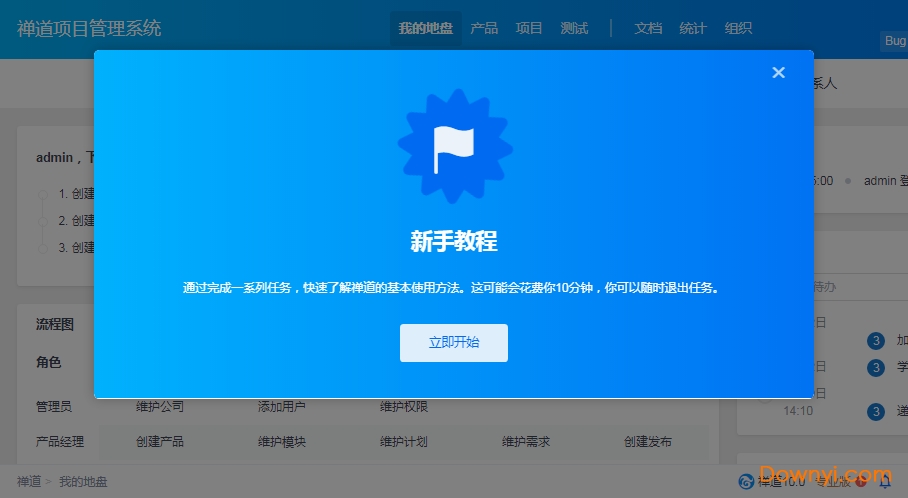Click 创建产品 in the flowchart
This screenshot has width=908, height=498.
pyautogui.click(x=160, y=441)
